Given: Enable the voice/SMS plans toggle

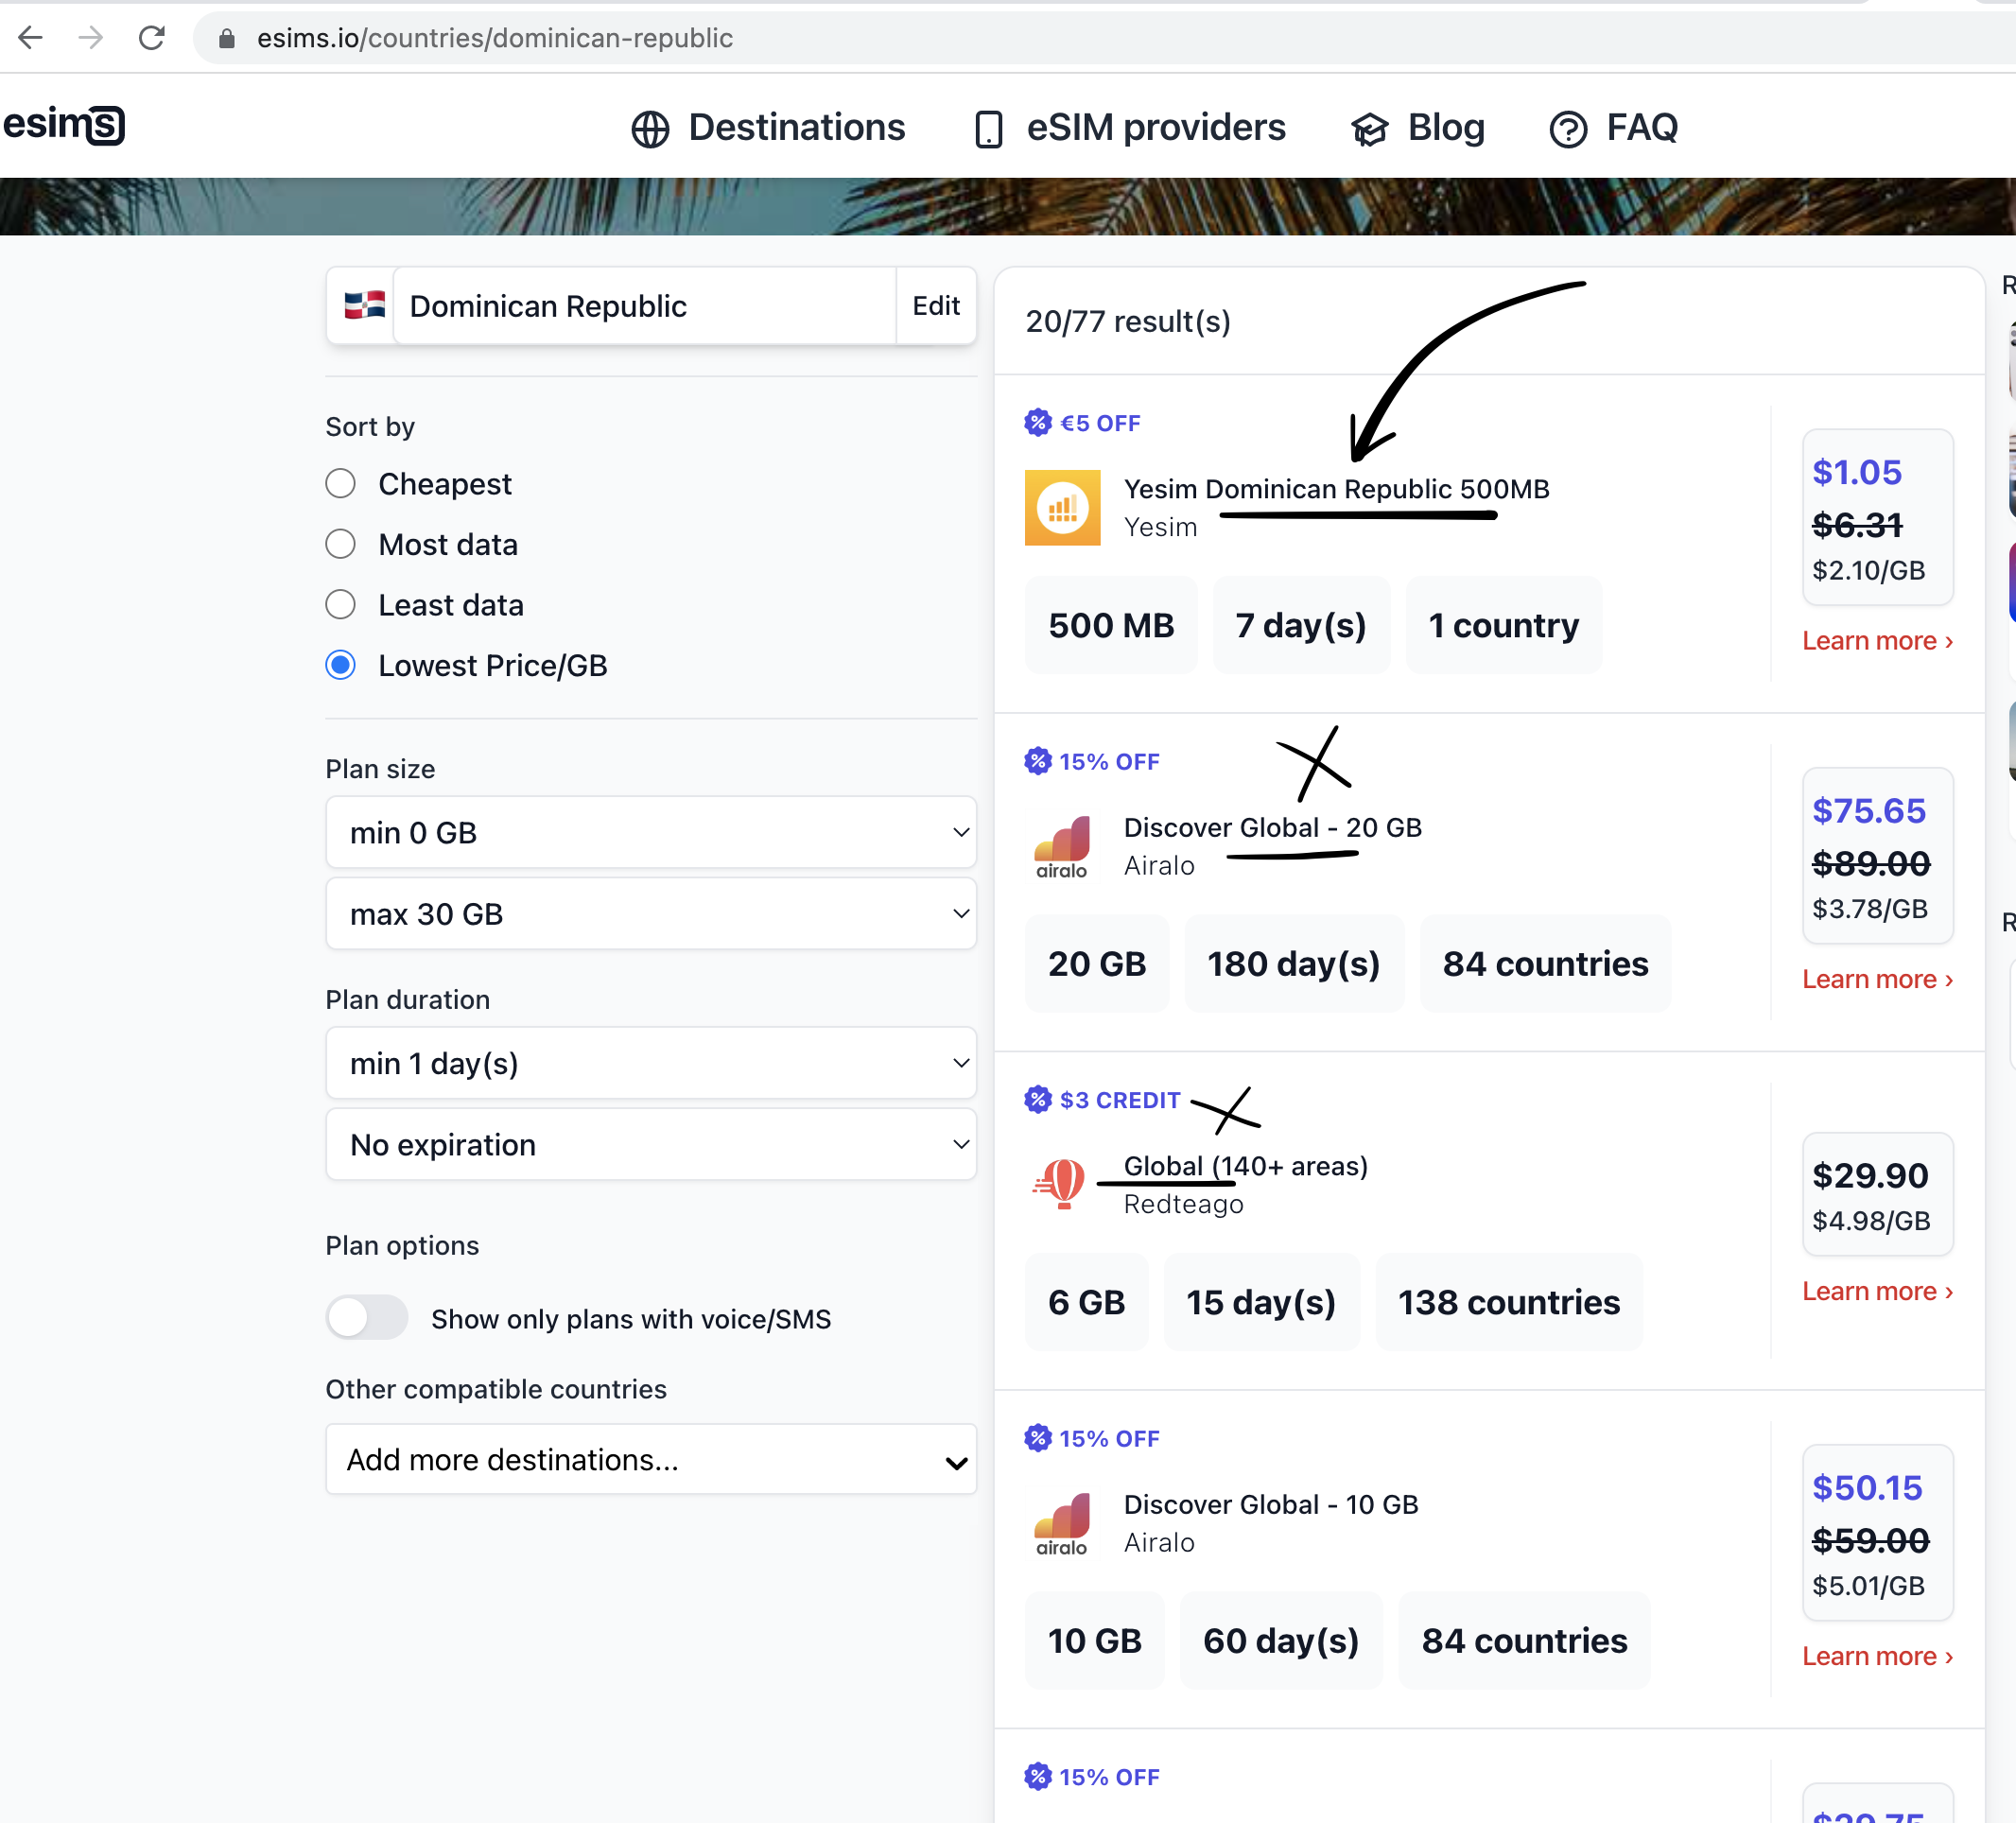Looking at the screenshot, I should coord(367,1317).
